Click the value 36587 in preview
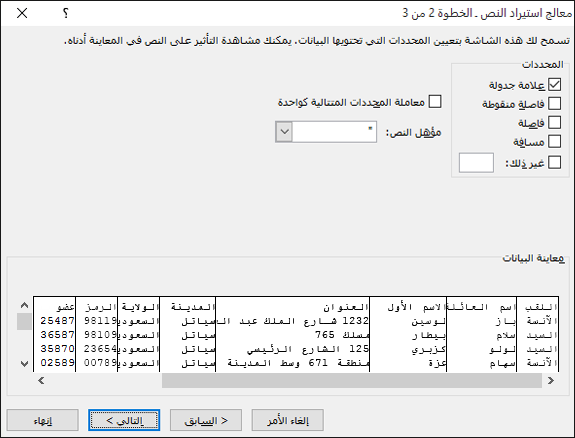575x438 pixels. [58, 335]
